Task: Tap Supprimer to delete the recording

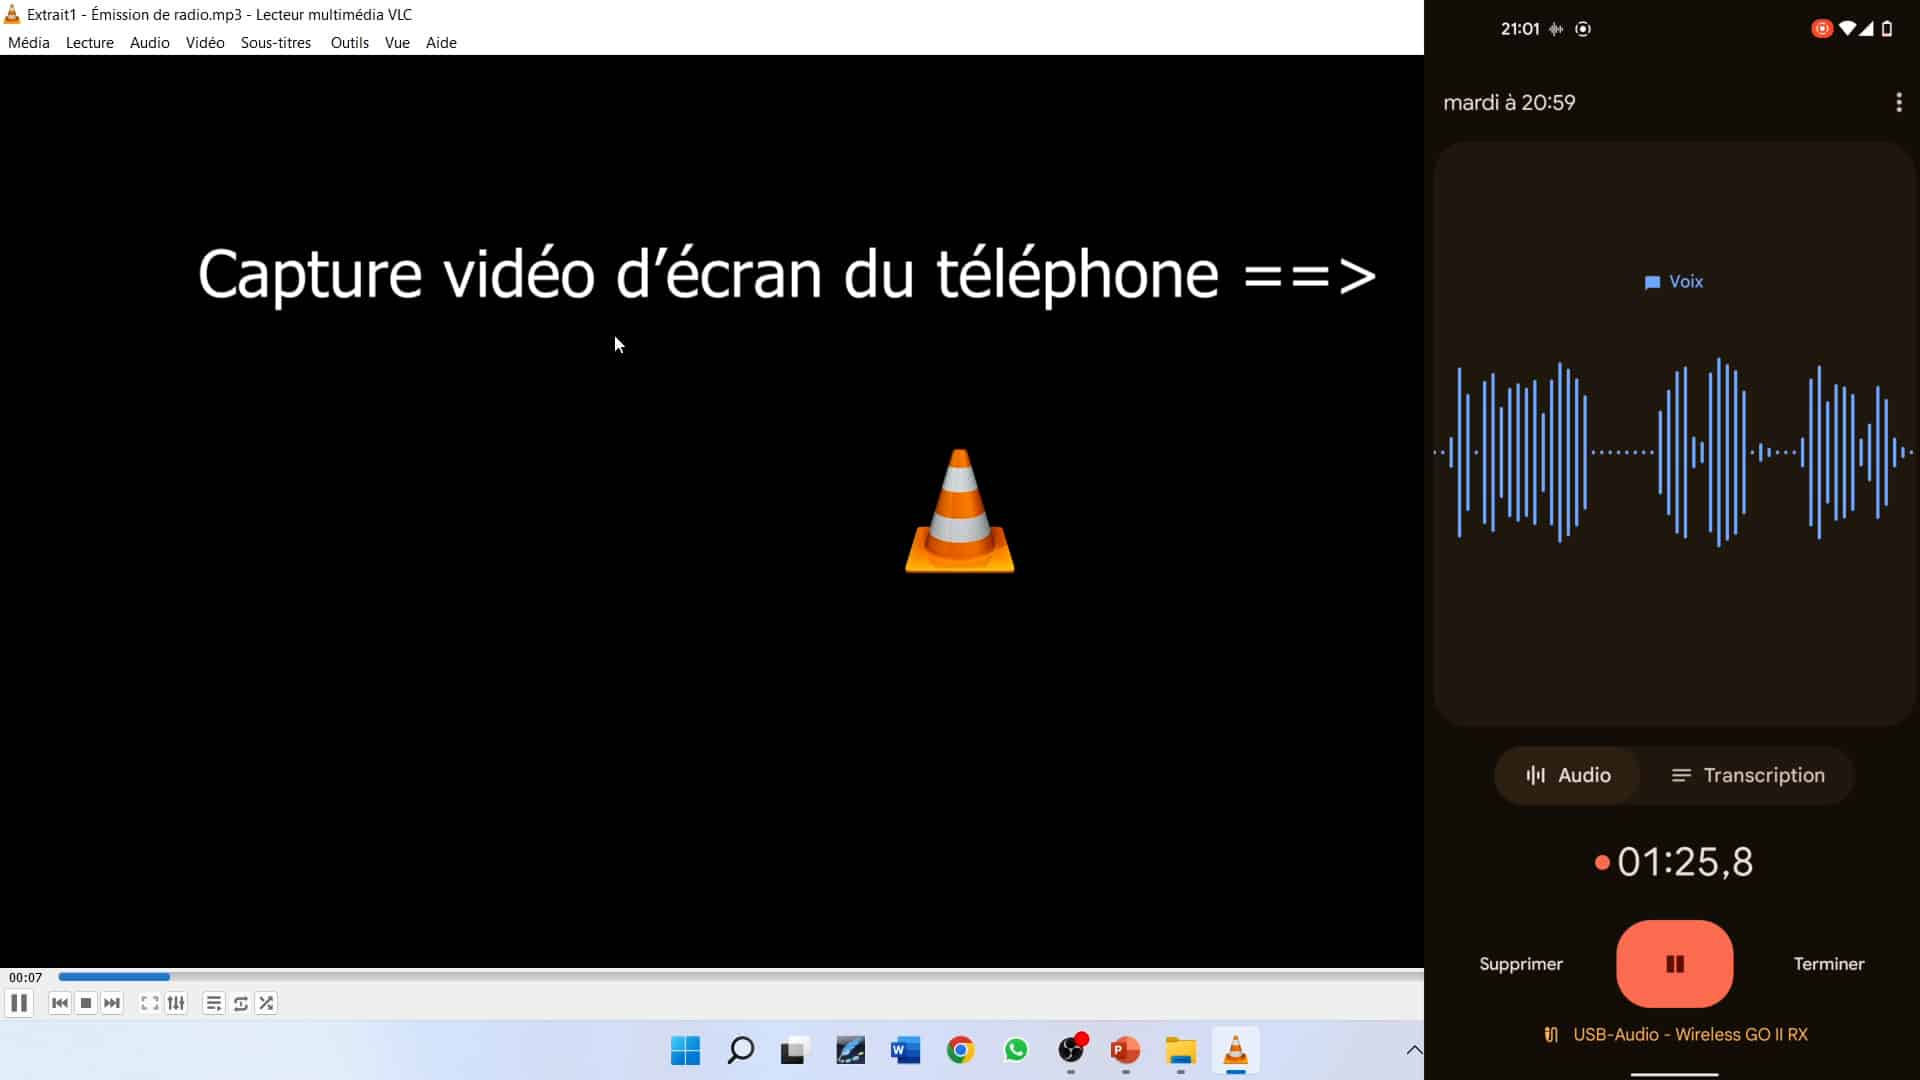Action: (x=1520, y=963)
